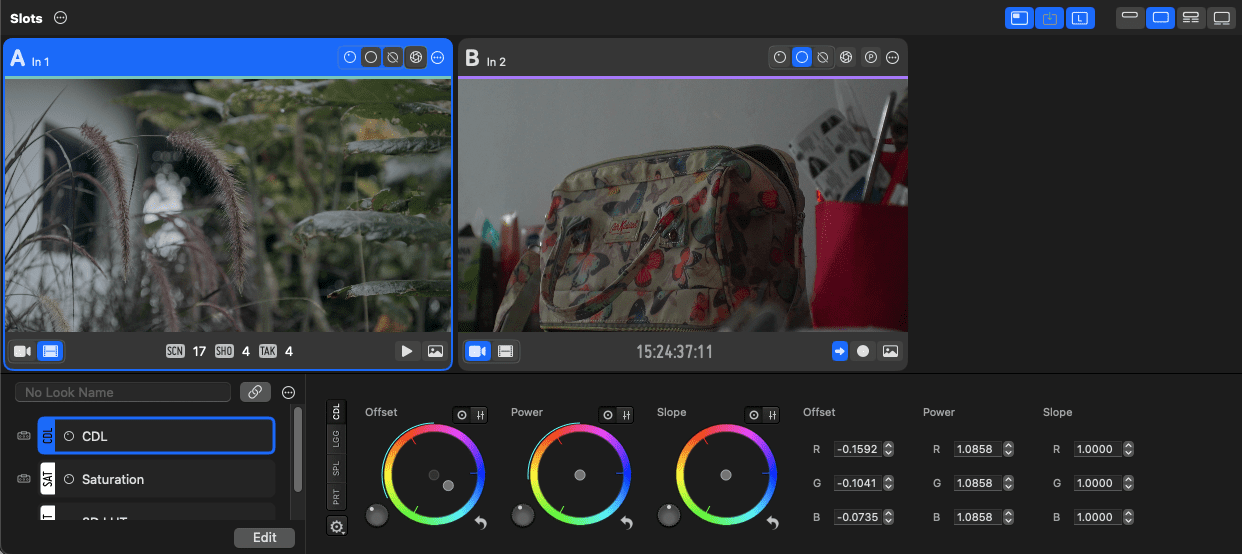Choose the monitor layout icon at far right
This screenshot has height=554, width=1242.
[x=1221, y=18]
